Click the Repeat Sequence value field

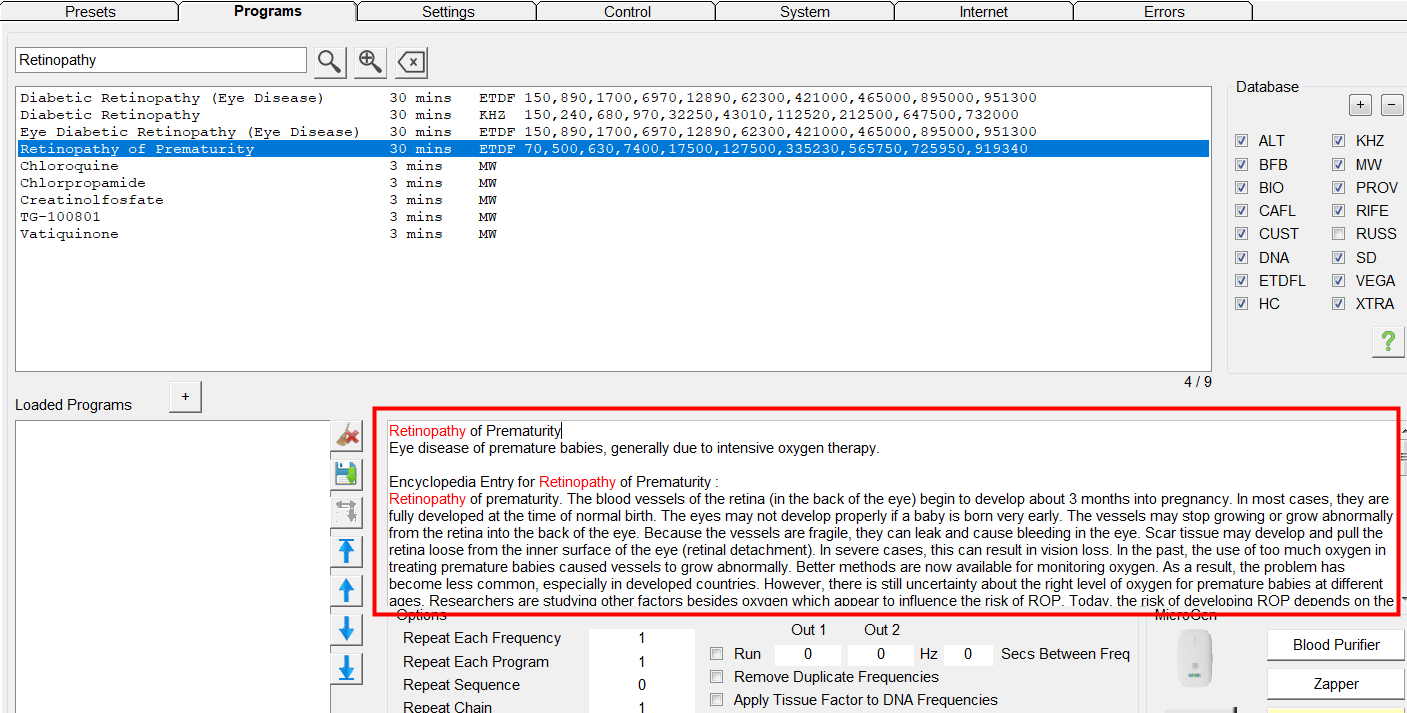tap(641, 685)
